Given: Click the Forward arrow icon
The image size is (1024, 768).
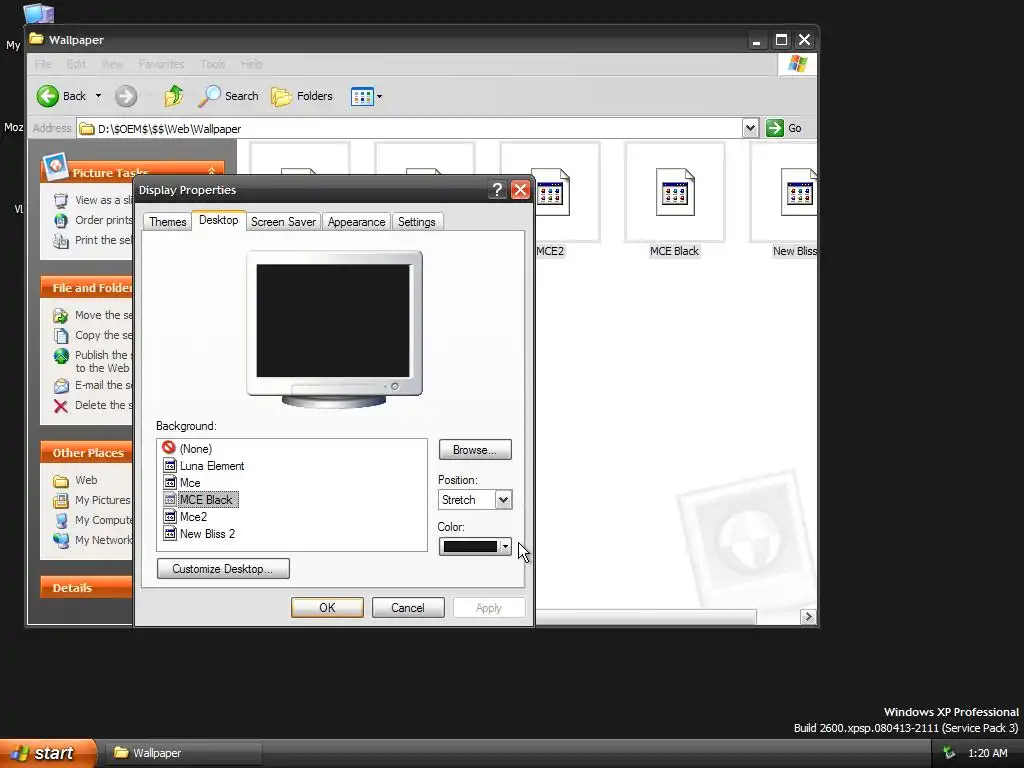Looking at the screenshot, I should coord(126,96).
